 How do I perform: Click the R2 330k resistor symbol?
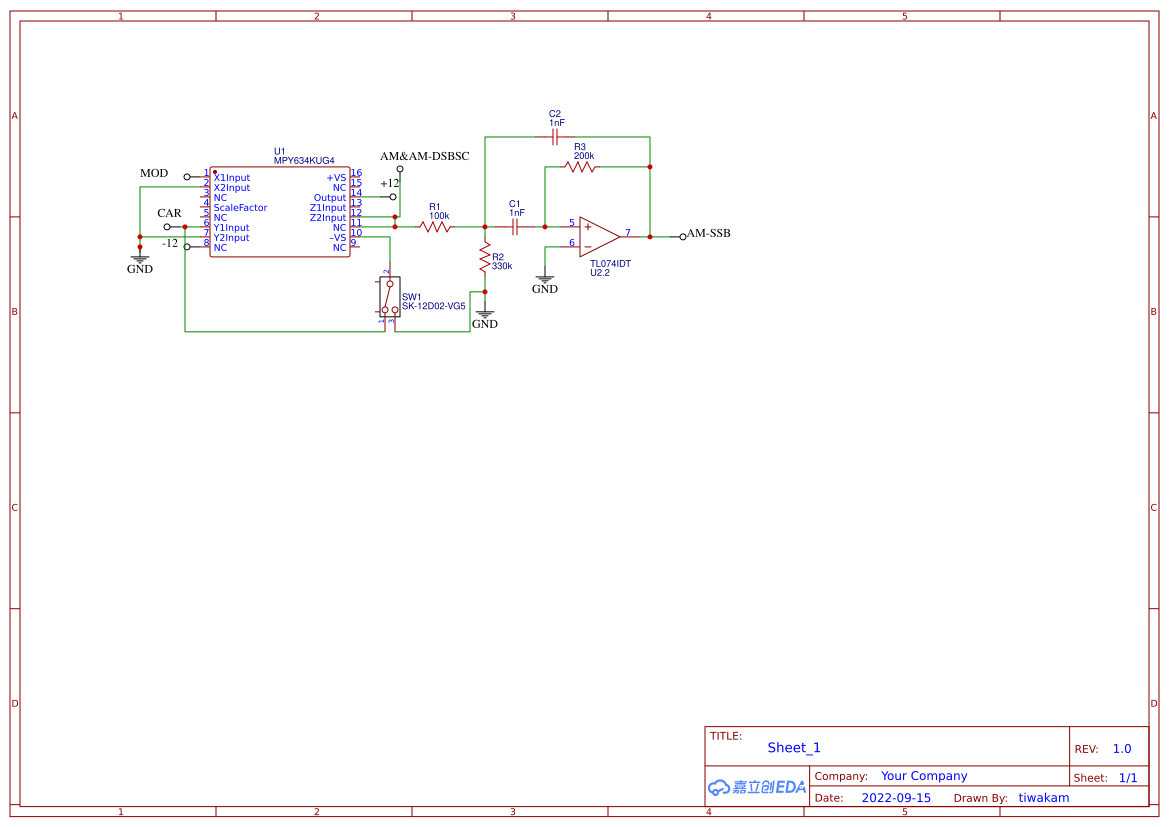pyautogui.click(x=485, y=260)
